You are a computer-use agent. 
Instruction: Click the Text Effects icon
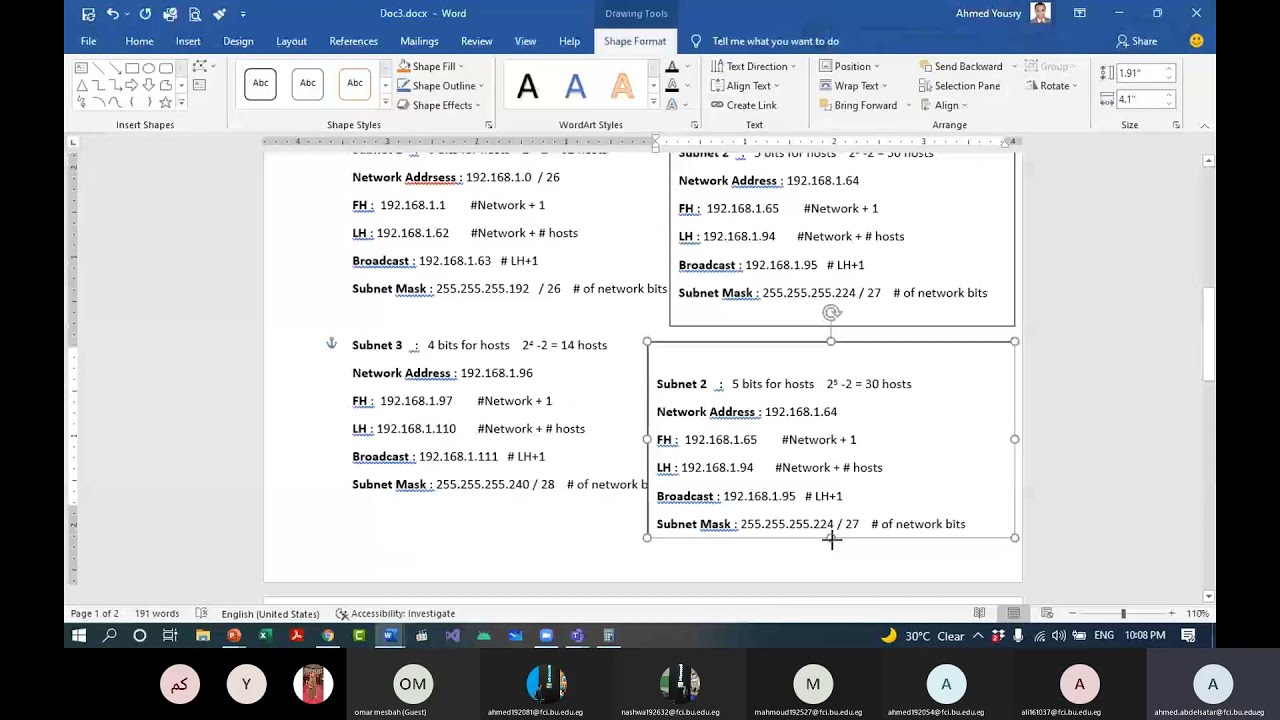[x=672, y=105]
